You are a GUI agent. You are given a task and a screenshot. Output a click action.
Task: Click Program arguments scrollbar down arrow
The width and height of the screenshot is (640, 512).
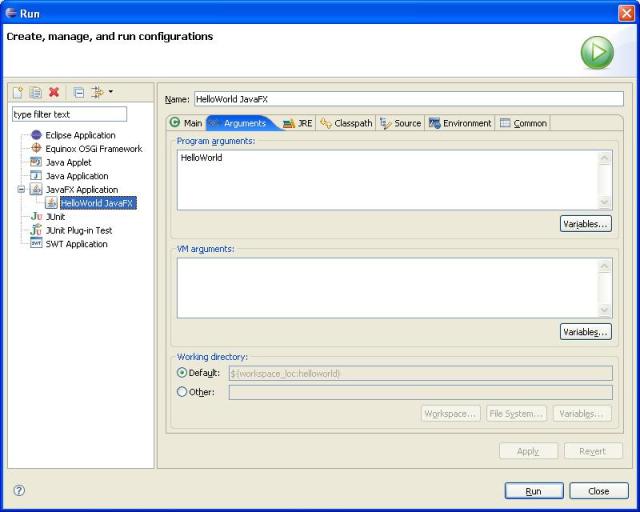tap(604, 202)
